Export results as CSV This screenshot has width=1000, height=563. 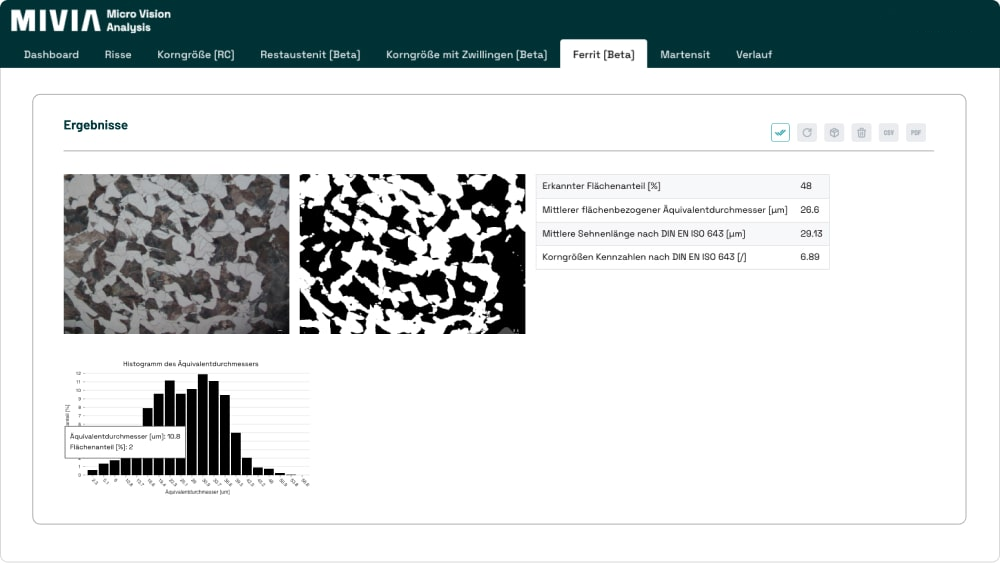click(888, 132)
